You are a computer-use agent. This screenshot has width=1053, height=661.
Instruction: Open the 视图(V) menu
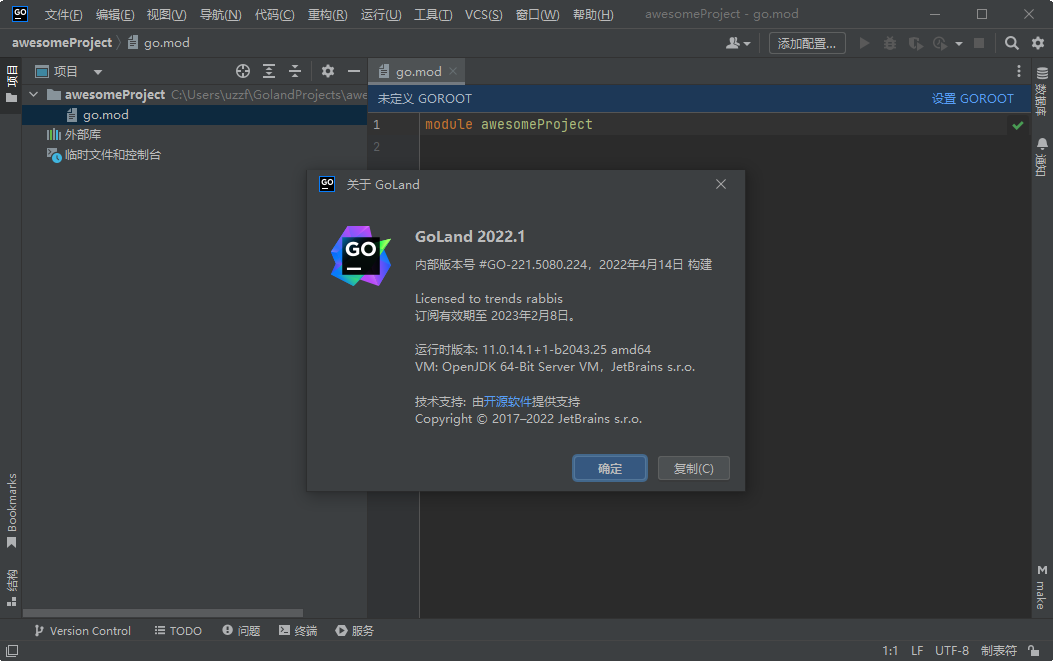coord(167,14)
